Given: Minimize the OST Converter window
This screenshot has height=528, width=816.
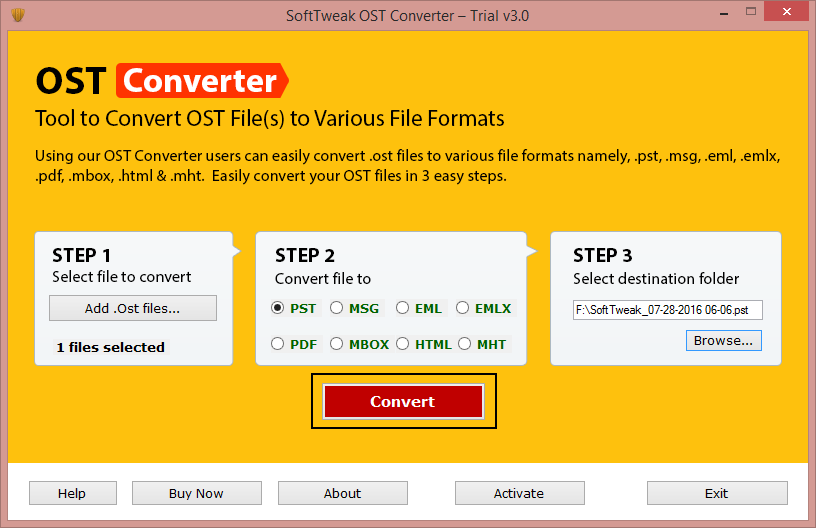Looking at the screenshot, I should (x=724, y=12).
